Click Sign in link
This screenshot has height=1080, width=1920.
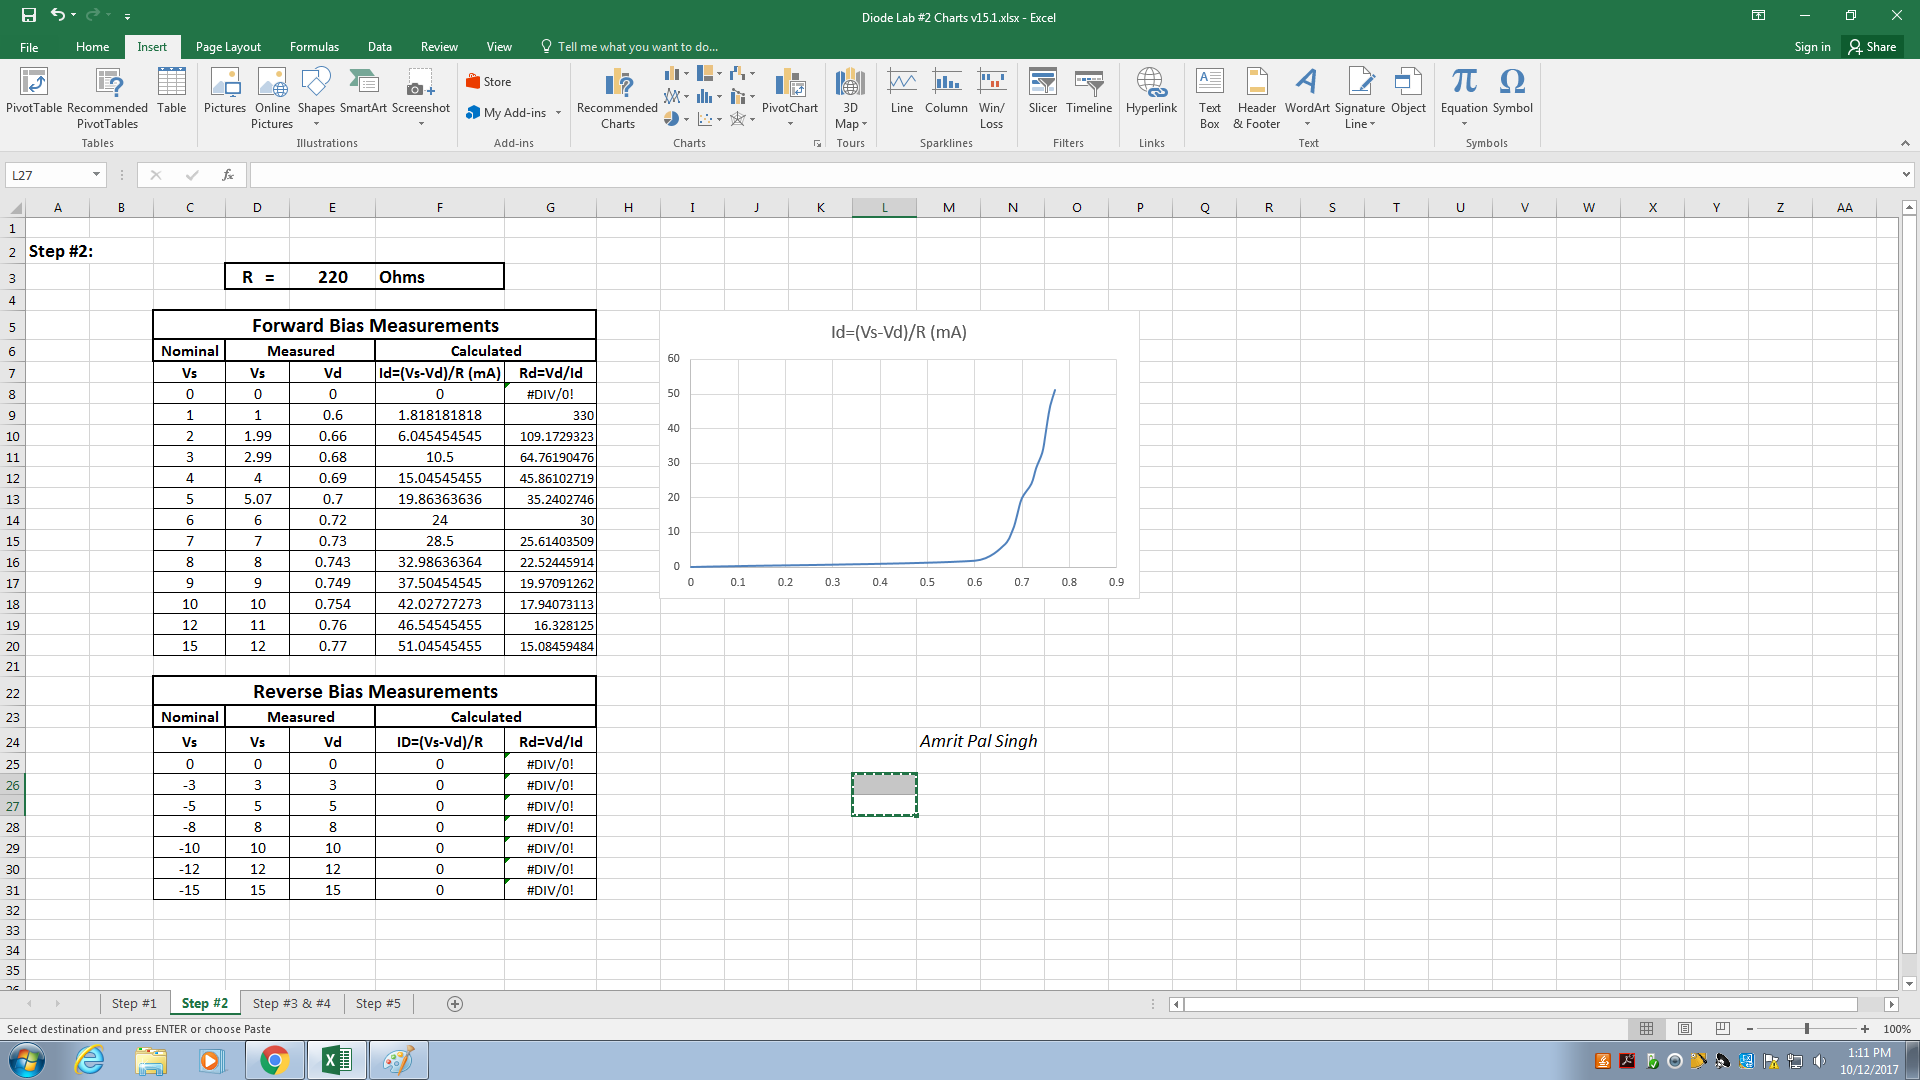tap(1812, 47)
